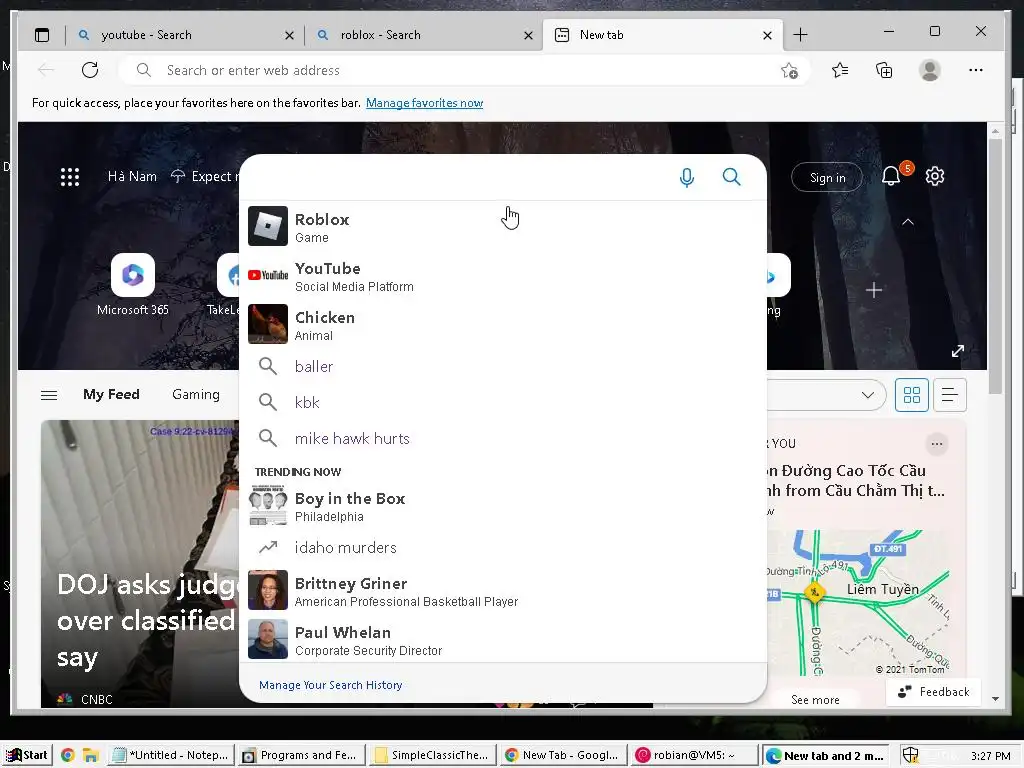The height and width of the screenshot is (768, 1024).
Task: Select the Chicken Animal suggestion
Action: [503, 325]
